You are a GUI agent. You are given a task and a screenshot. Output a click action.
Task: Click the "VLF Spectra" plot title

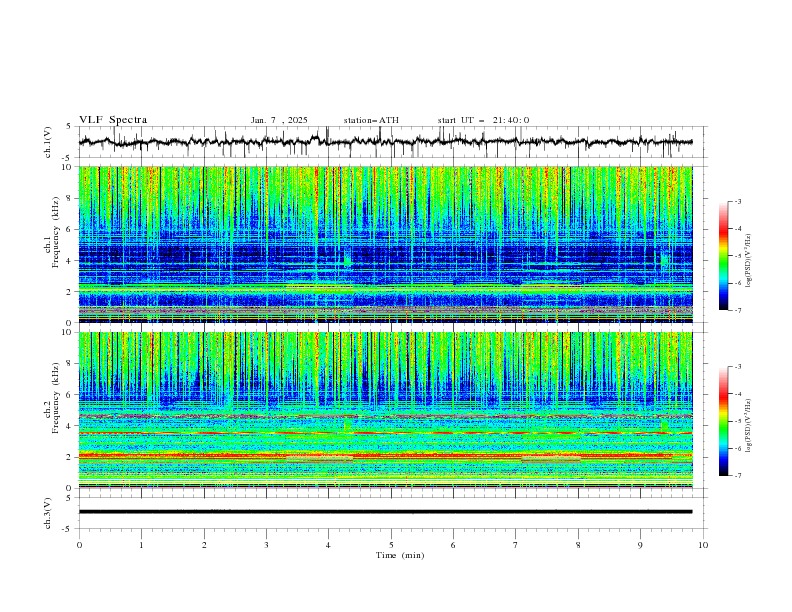click(113, 120)
